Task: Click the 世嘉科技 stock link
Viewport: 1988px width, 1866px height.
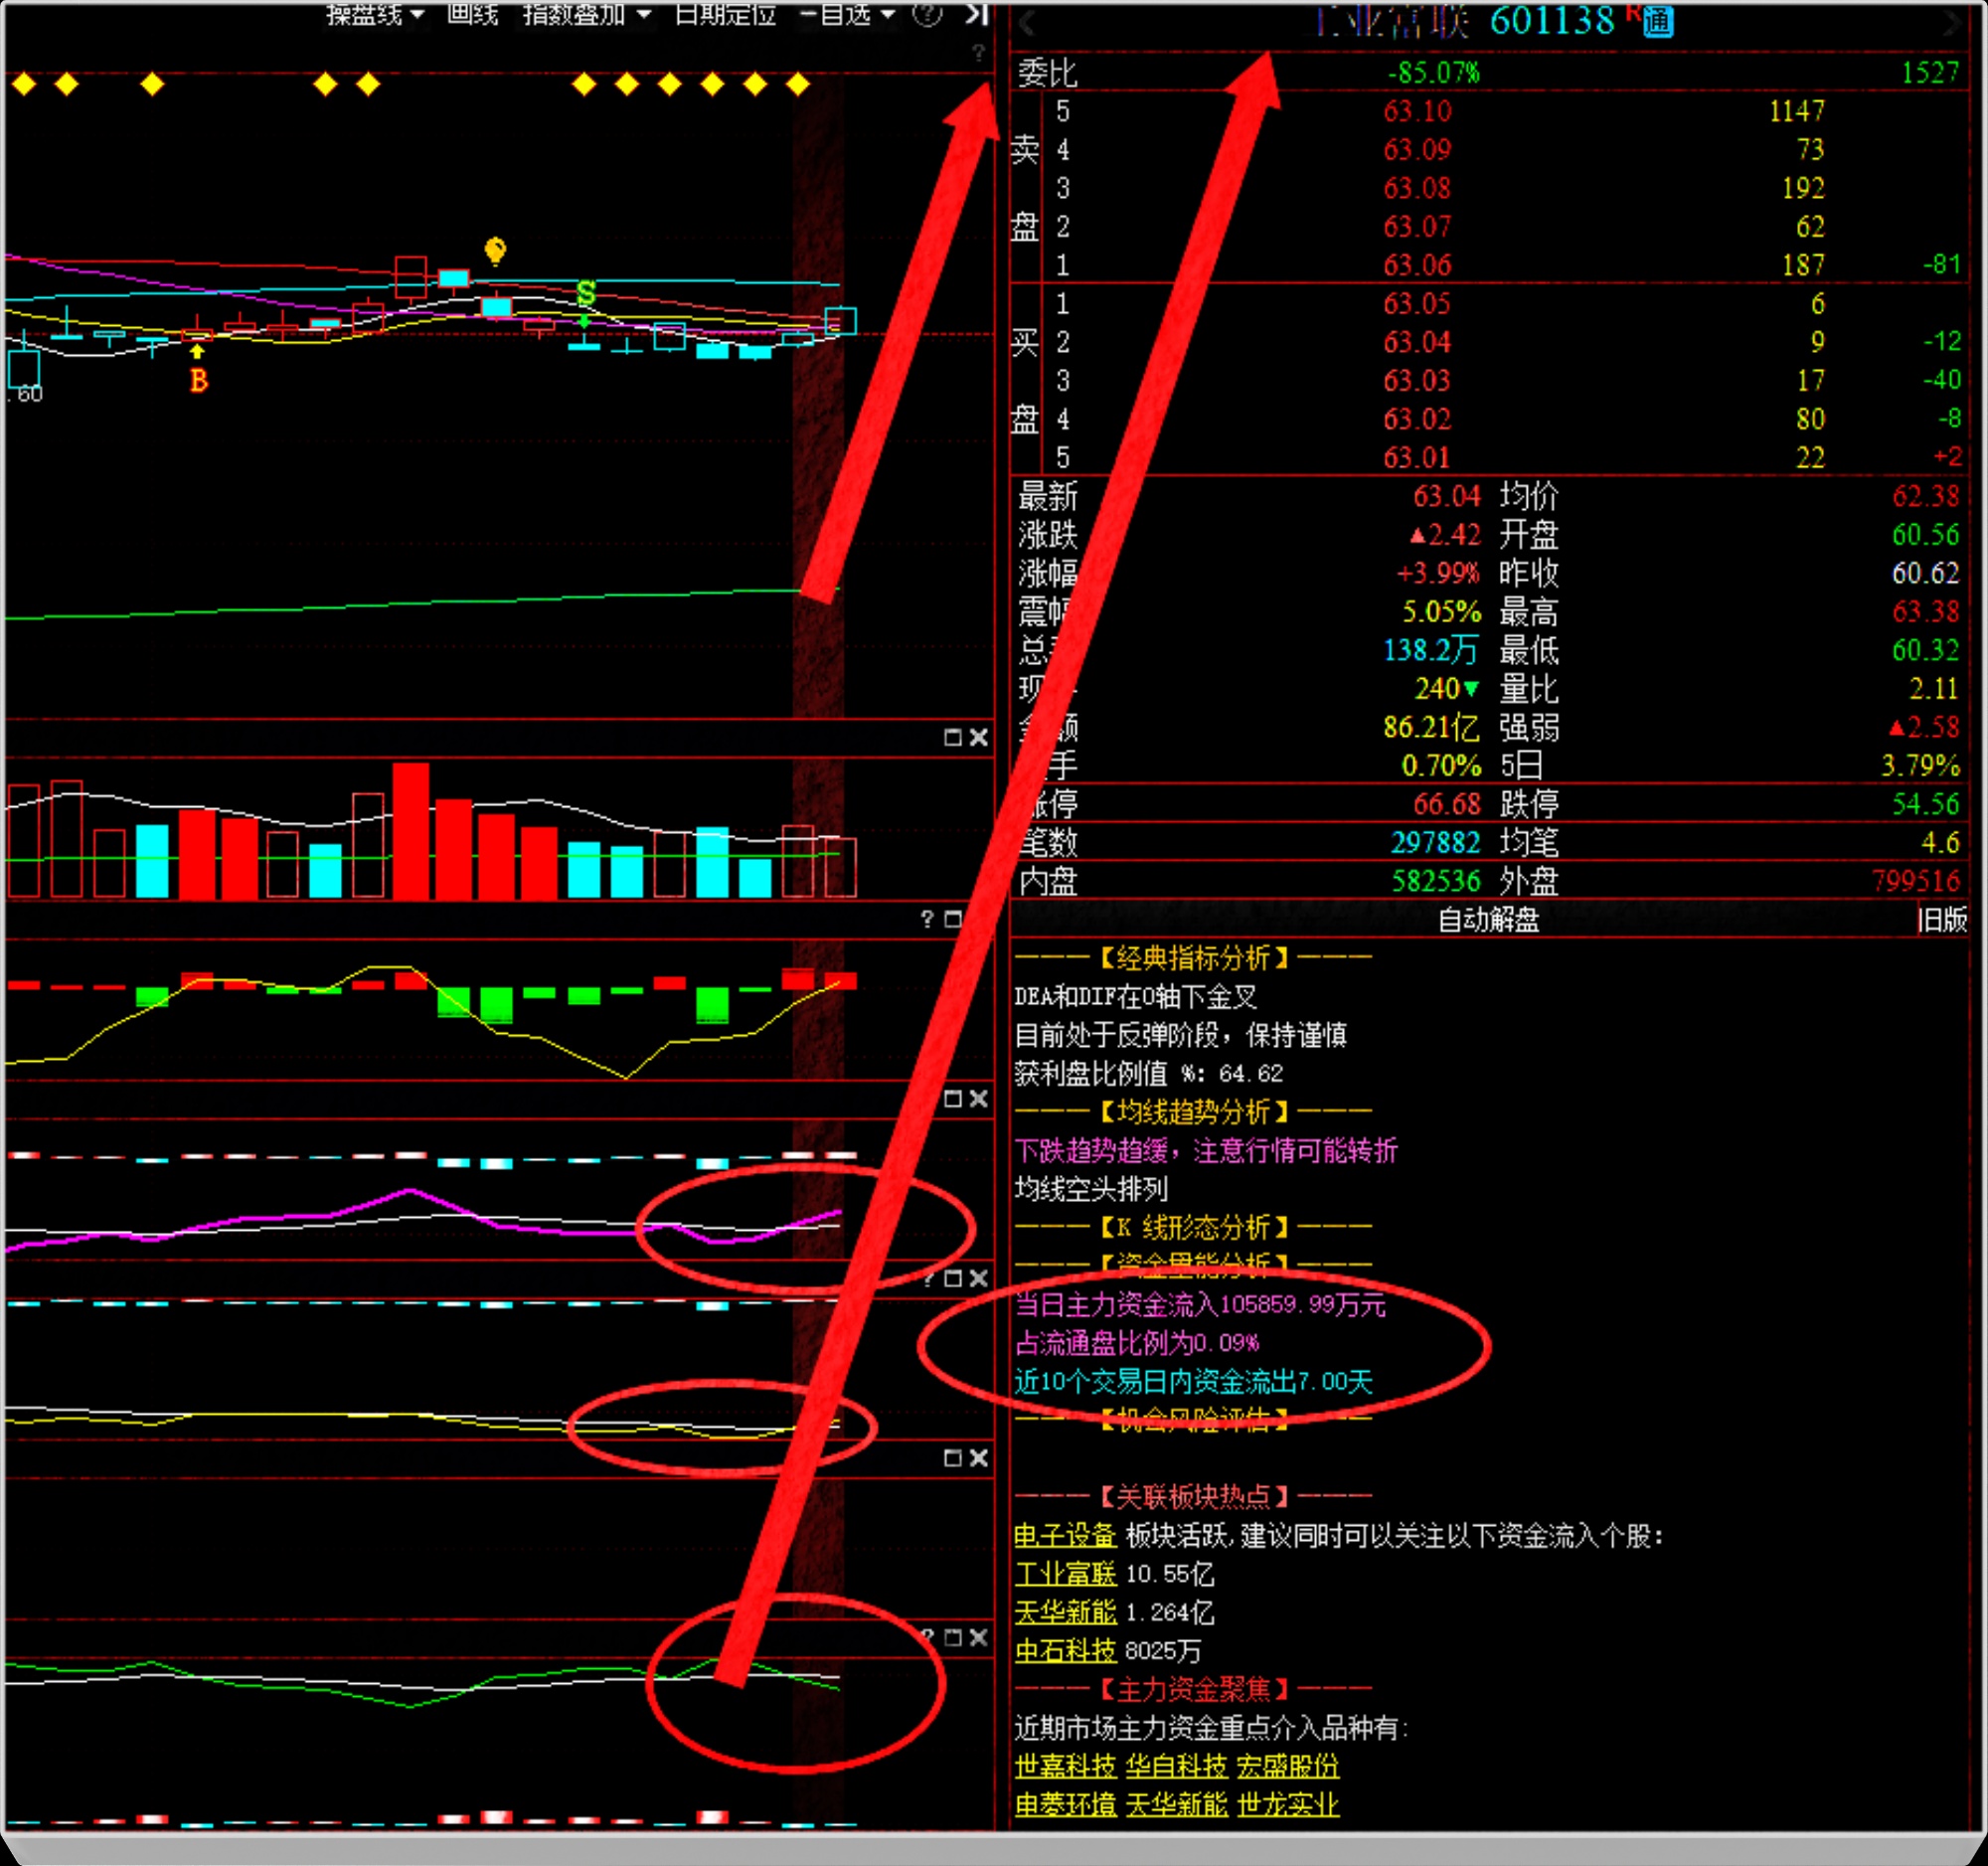Action: [1065, 1766]
